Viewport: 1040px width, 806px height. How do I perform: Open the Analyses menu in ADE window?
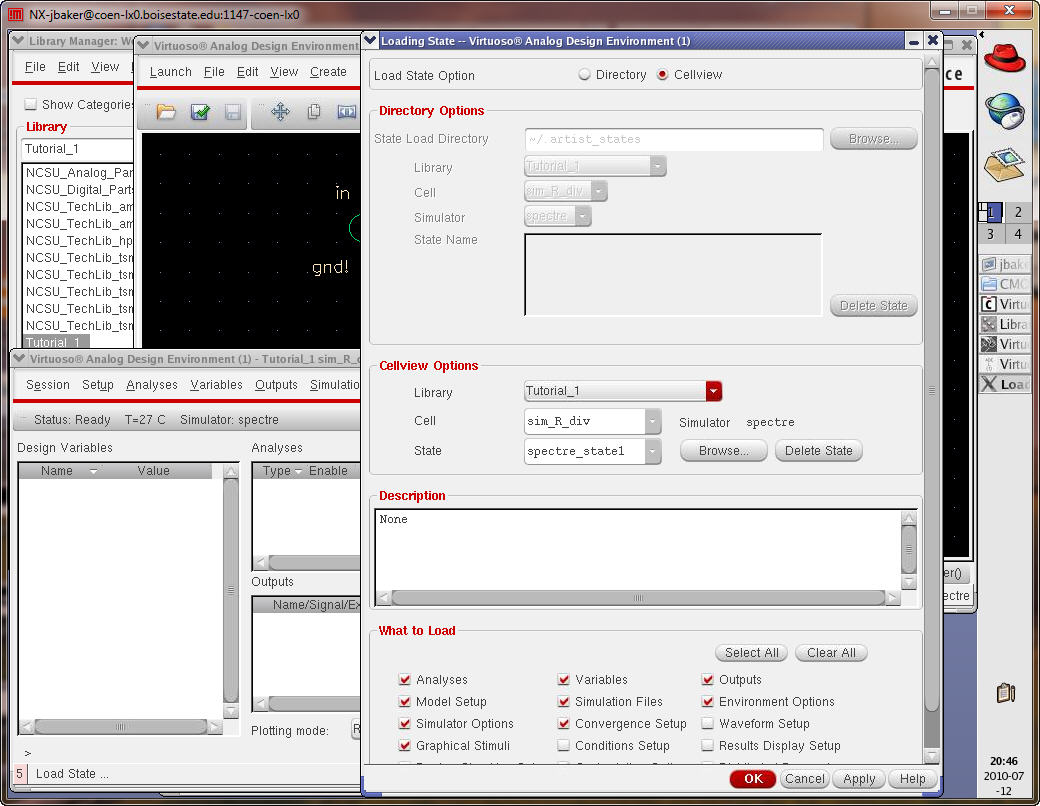pyautogui.click(x=151, y=385)
